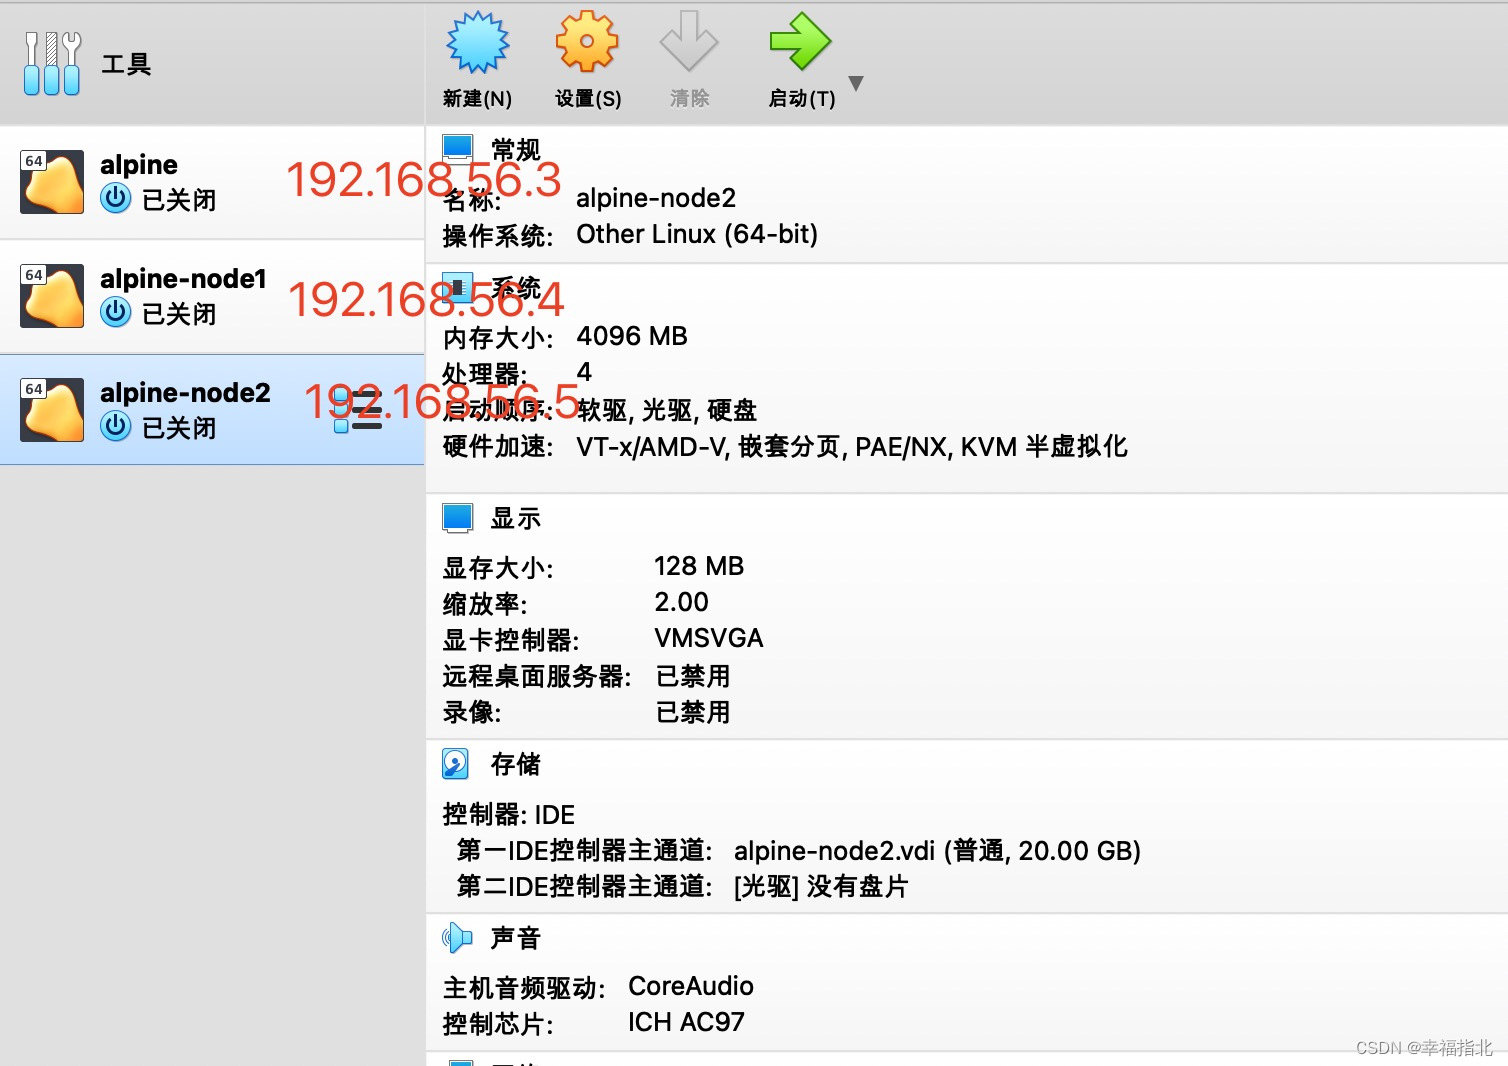Click the 处理器 processor count 4

pyautogui.click(x=584, y=372)
